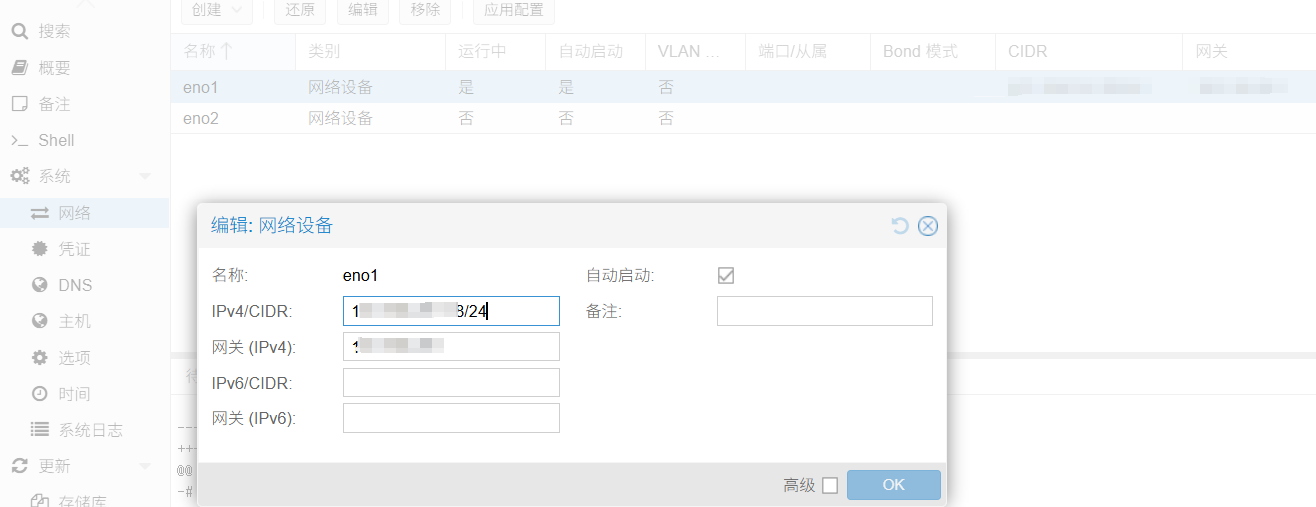Open the 创建 dropdown button
This screenshot has width=1316, height=507.
[x=217, y=10]
